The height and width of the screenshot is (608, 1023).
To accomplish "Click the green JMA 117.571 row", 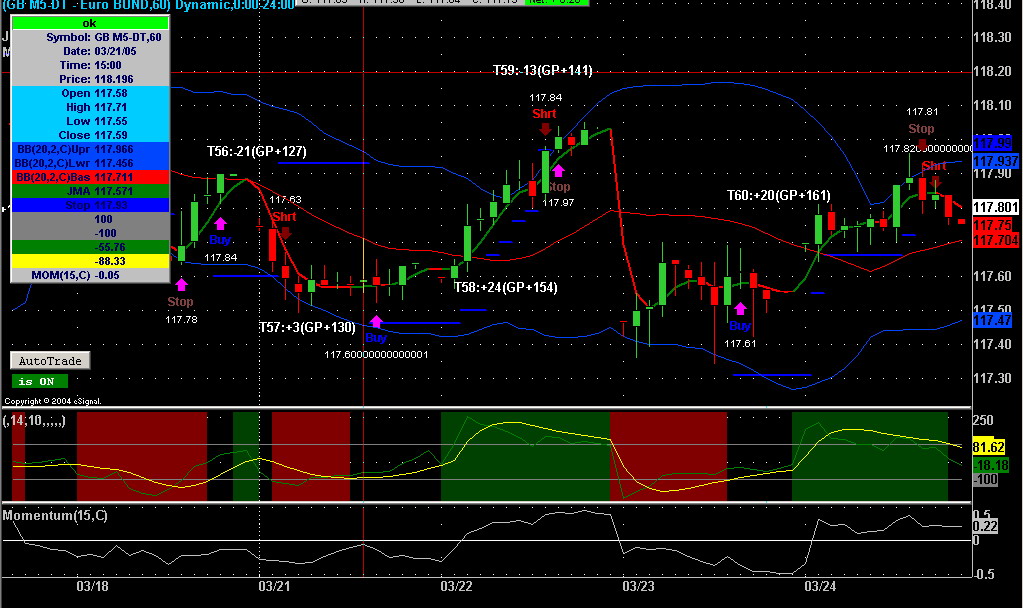I will pos(90,191).
